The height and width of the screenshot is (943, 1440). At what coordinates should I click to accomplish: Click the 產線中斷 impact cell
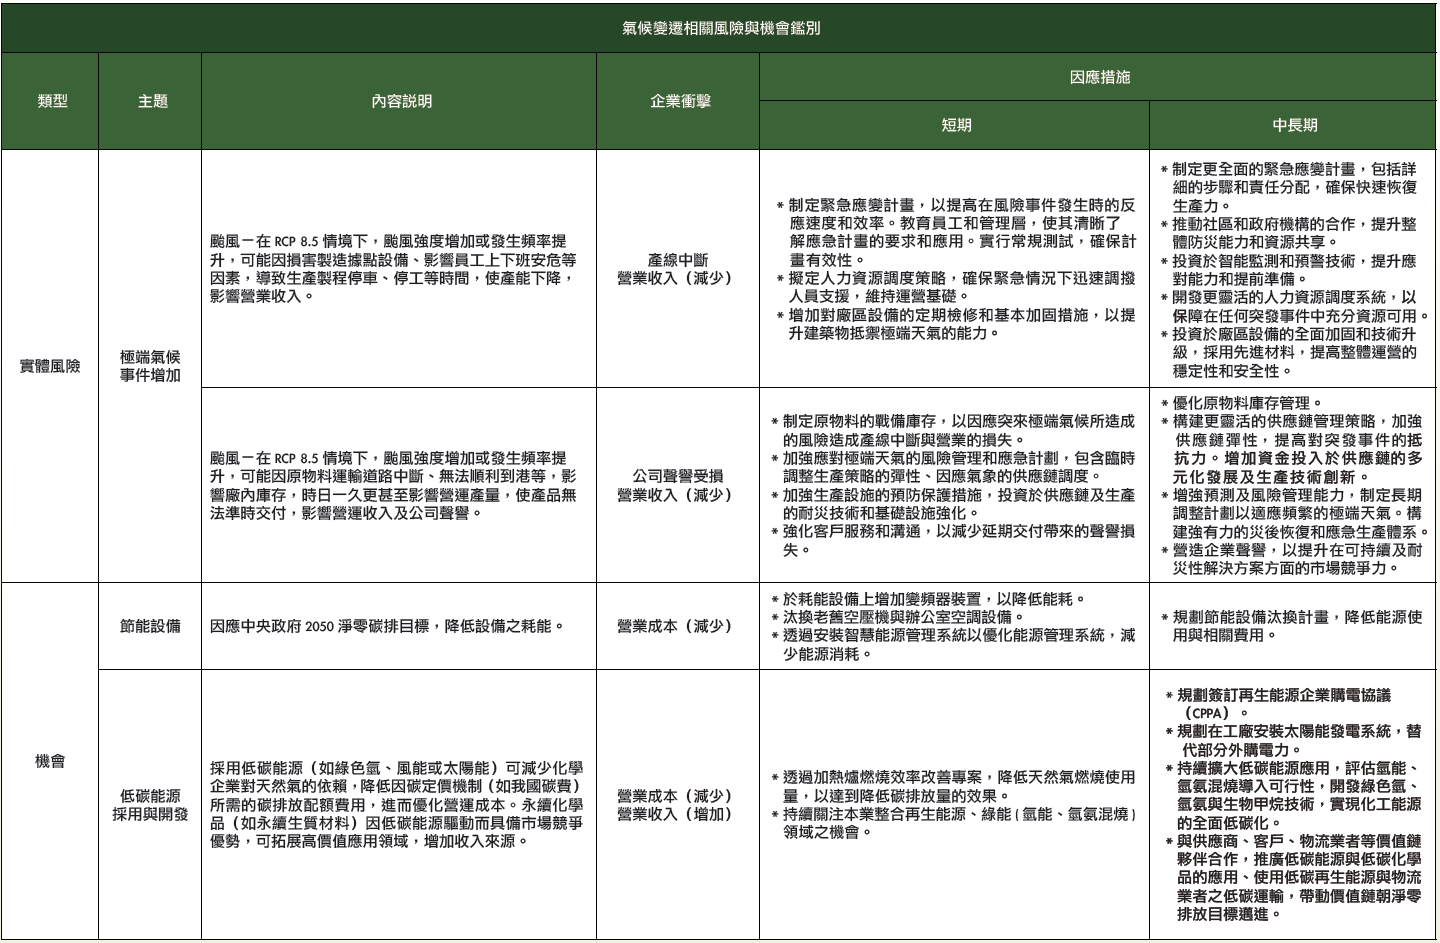pyautogui.click(x=678, y=269)
